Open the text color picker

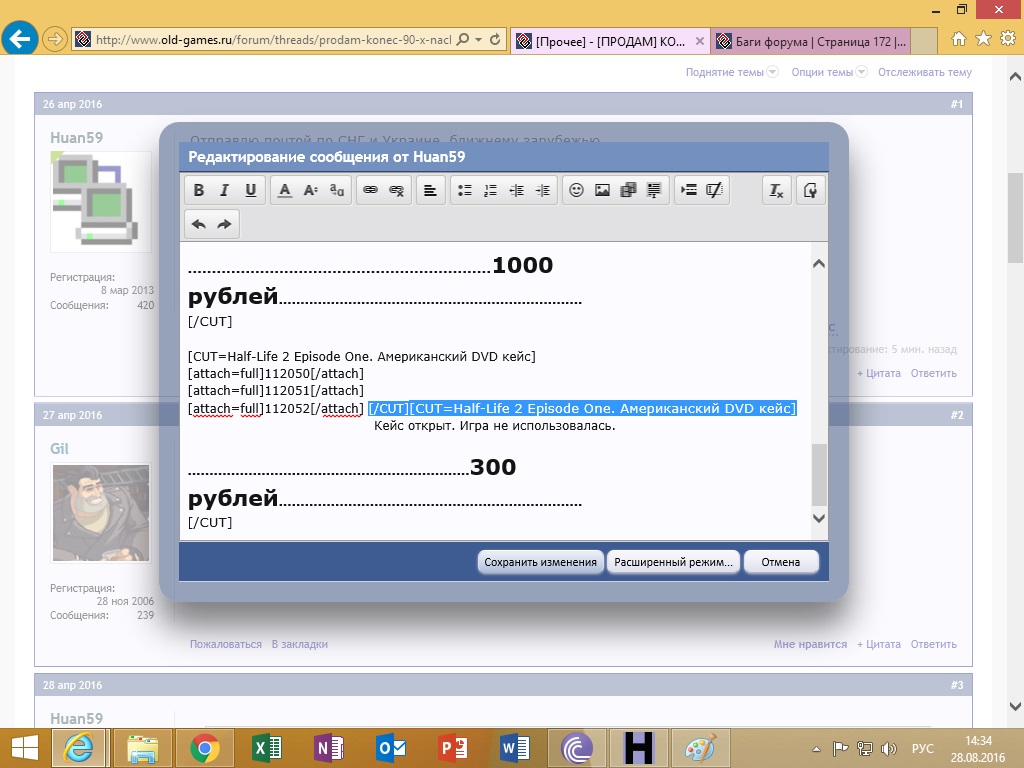pyautogui.click(x=285, y=190)
